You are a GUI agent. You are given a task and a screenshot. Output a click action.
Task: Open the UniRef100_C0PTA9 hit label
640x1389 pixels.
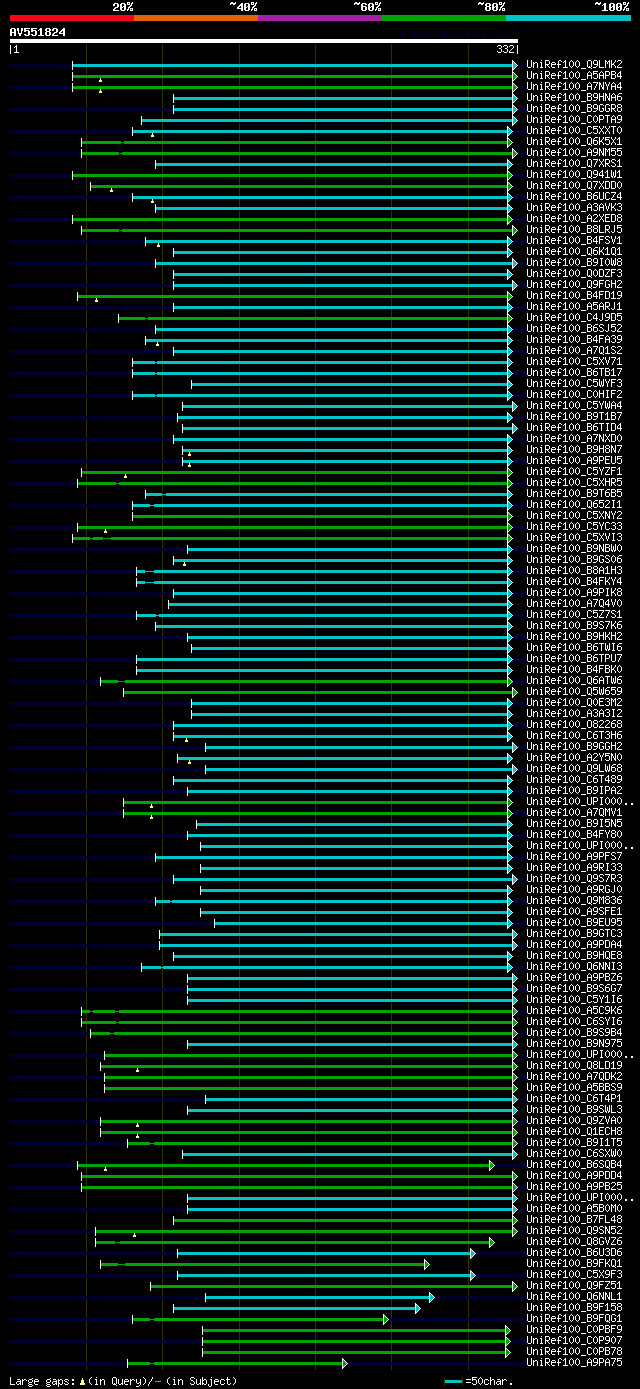tap(574, 119)
